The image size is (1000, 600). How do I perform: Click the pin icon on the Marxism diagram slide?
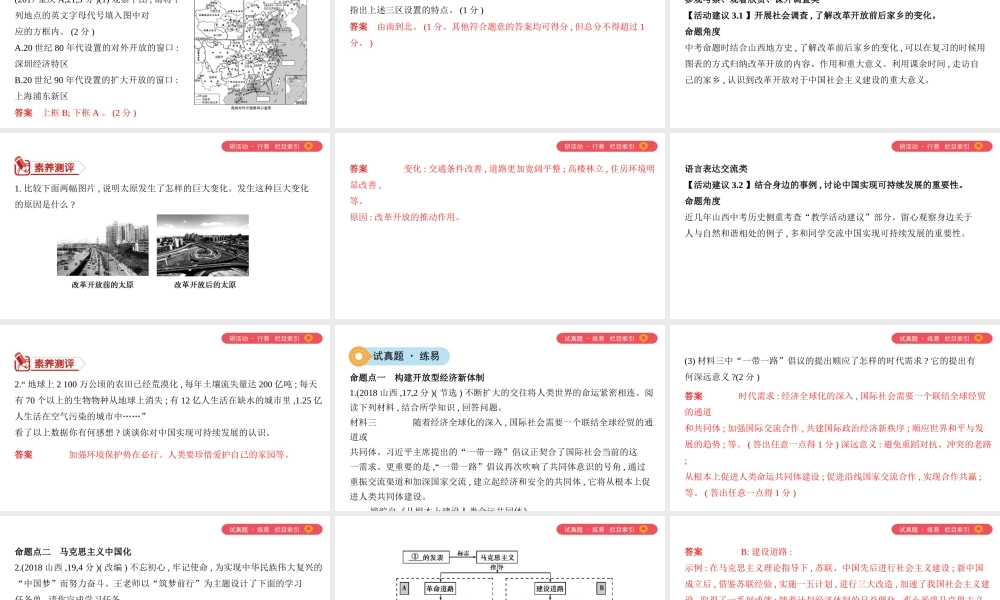(643, 529)
